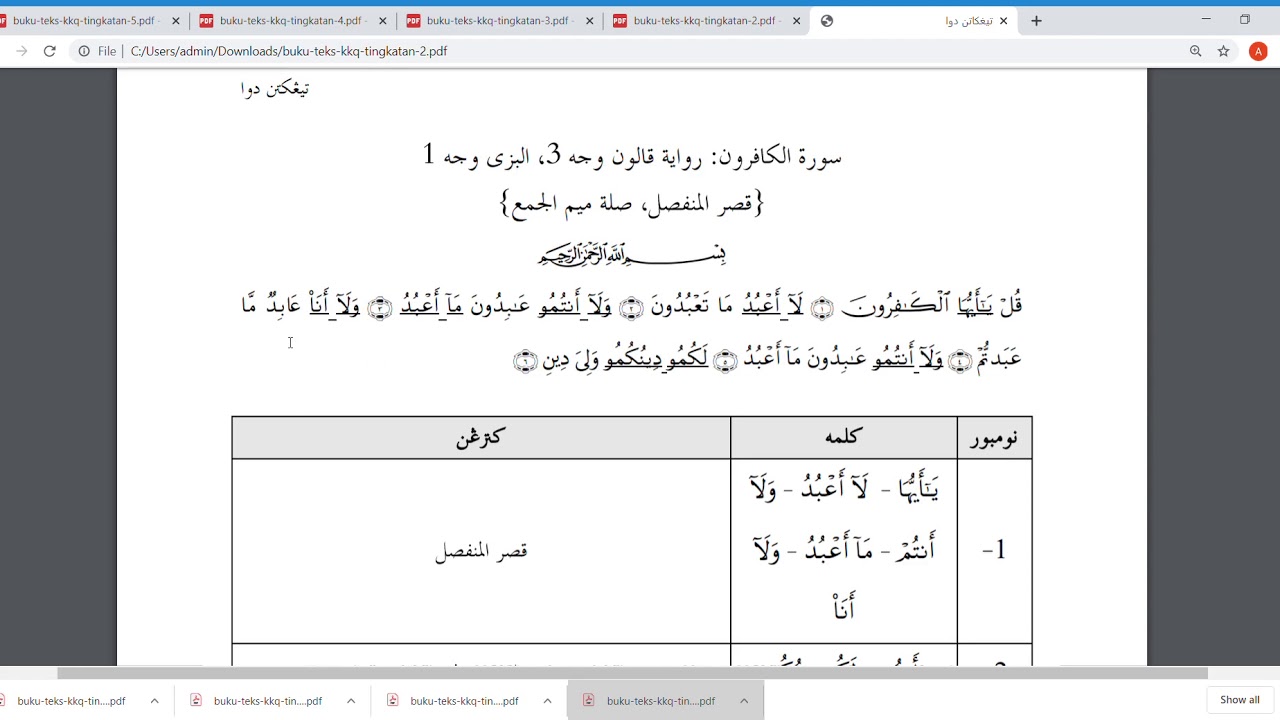This screenshot has width=1280, height=720.
Task: Click table header كترڠن
Action: pyautogui.click(x=481, y=438)
